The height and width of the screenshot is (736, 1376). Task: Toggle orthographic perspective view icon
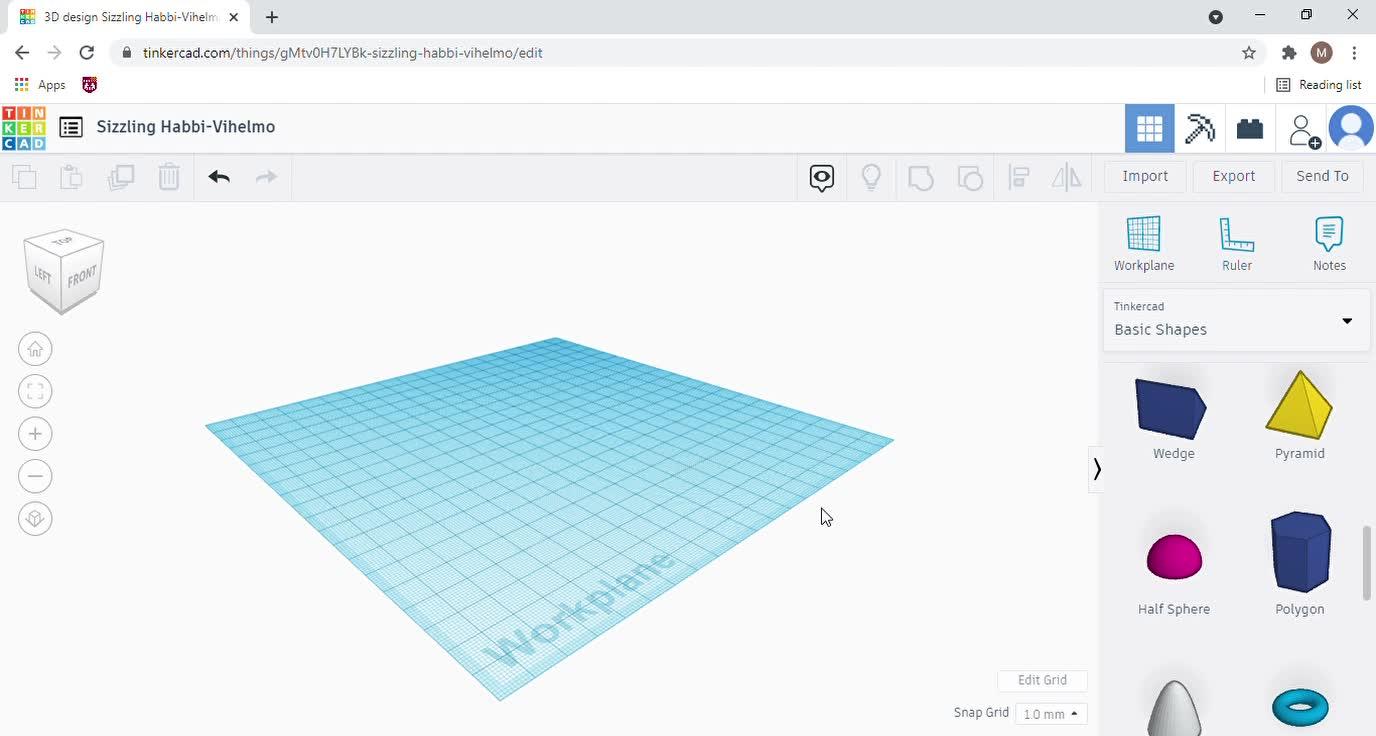tap(35, 518)
